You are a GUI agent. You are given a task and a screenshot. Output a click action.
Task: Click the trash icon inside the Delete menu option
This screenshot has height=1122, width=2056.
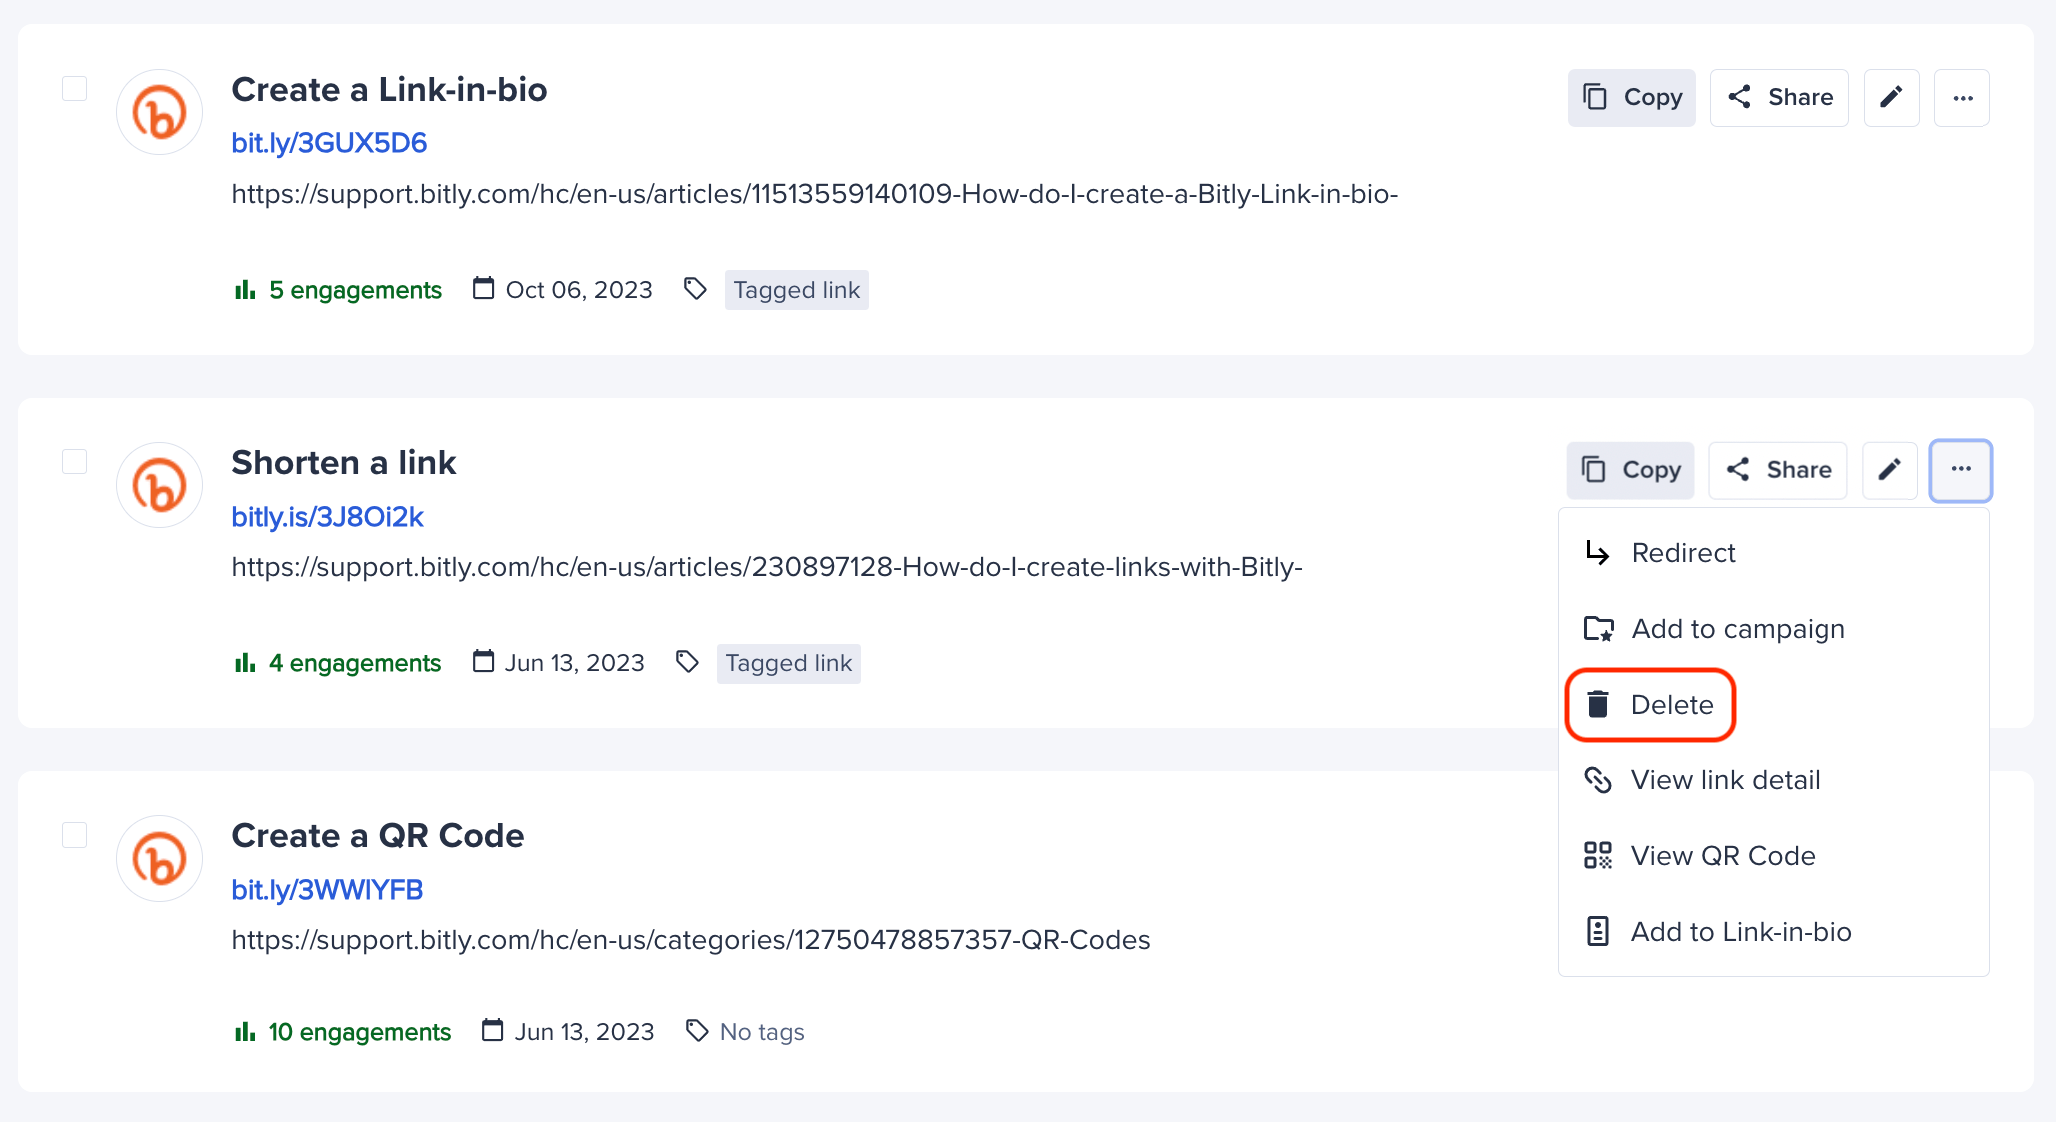pos(1599,704)
